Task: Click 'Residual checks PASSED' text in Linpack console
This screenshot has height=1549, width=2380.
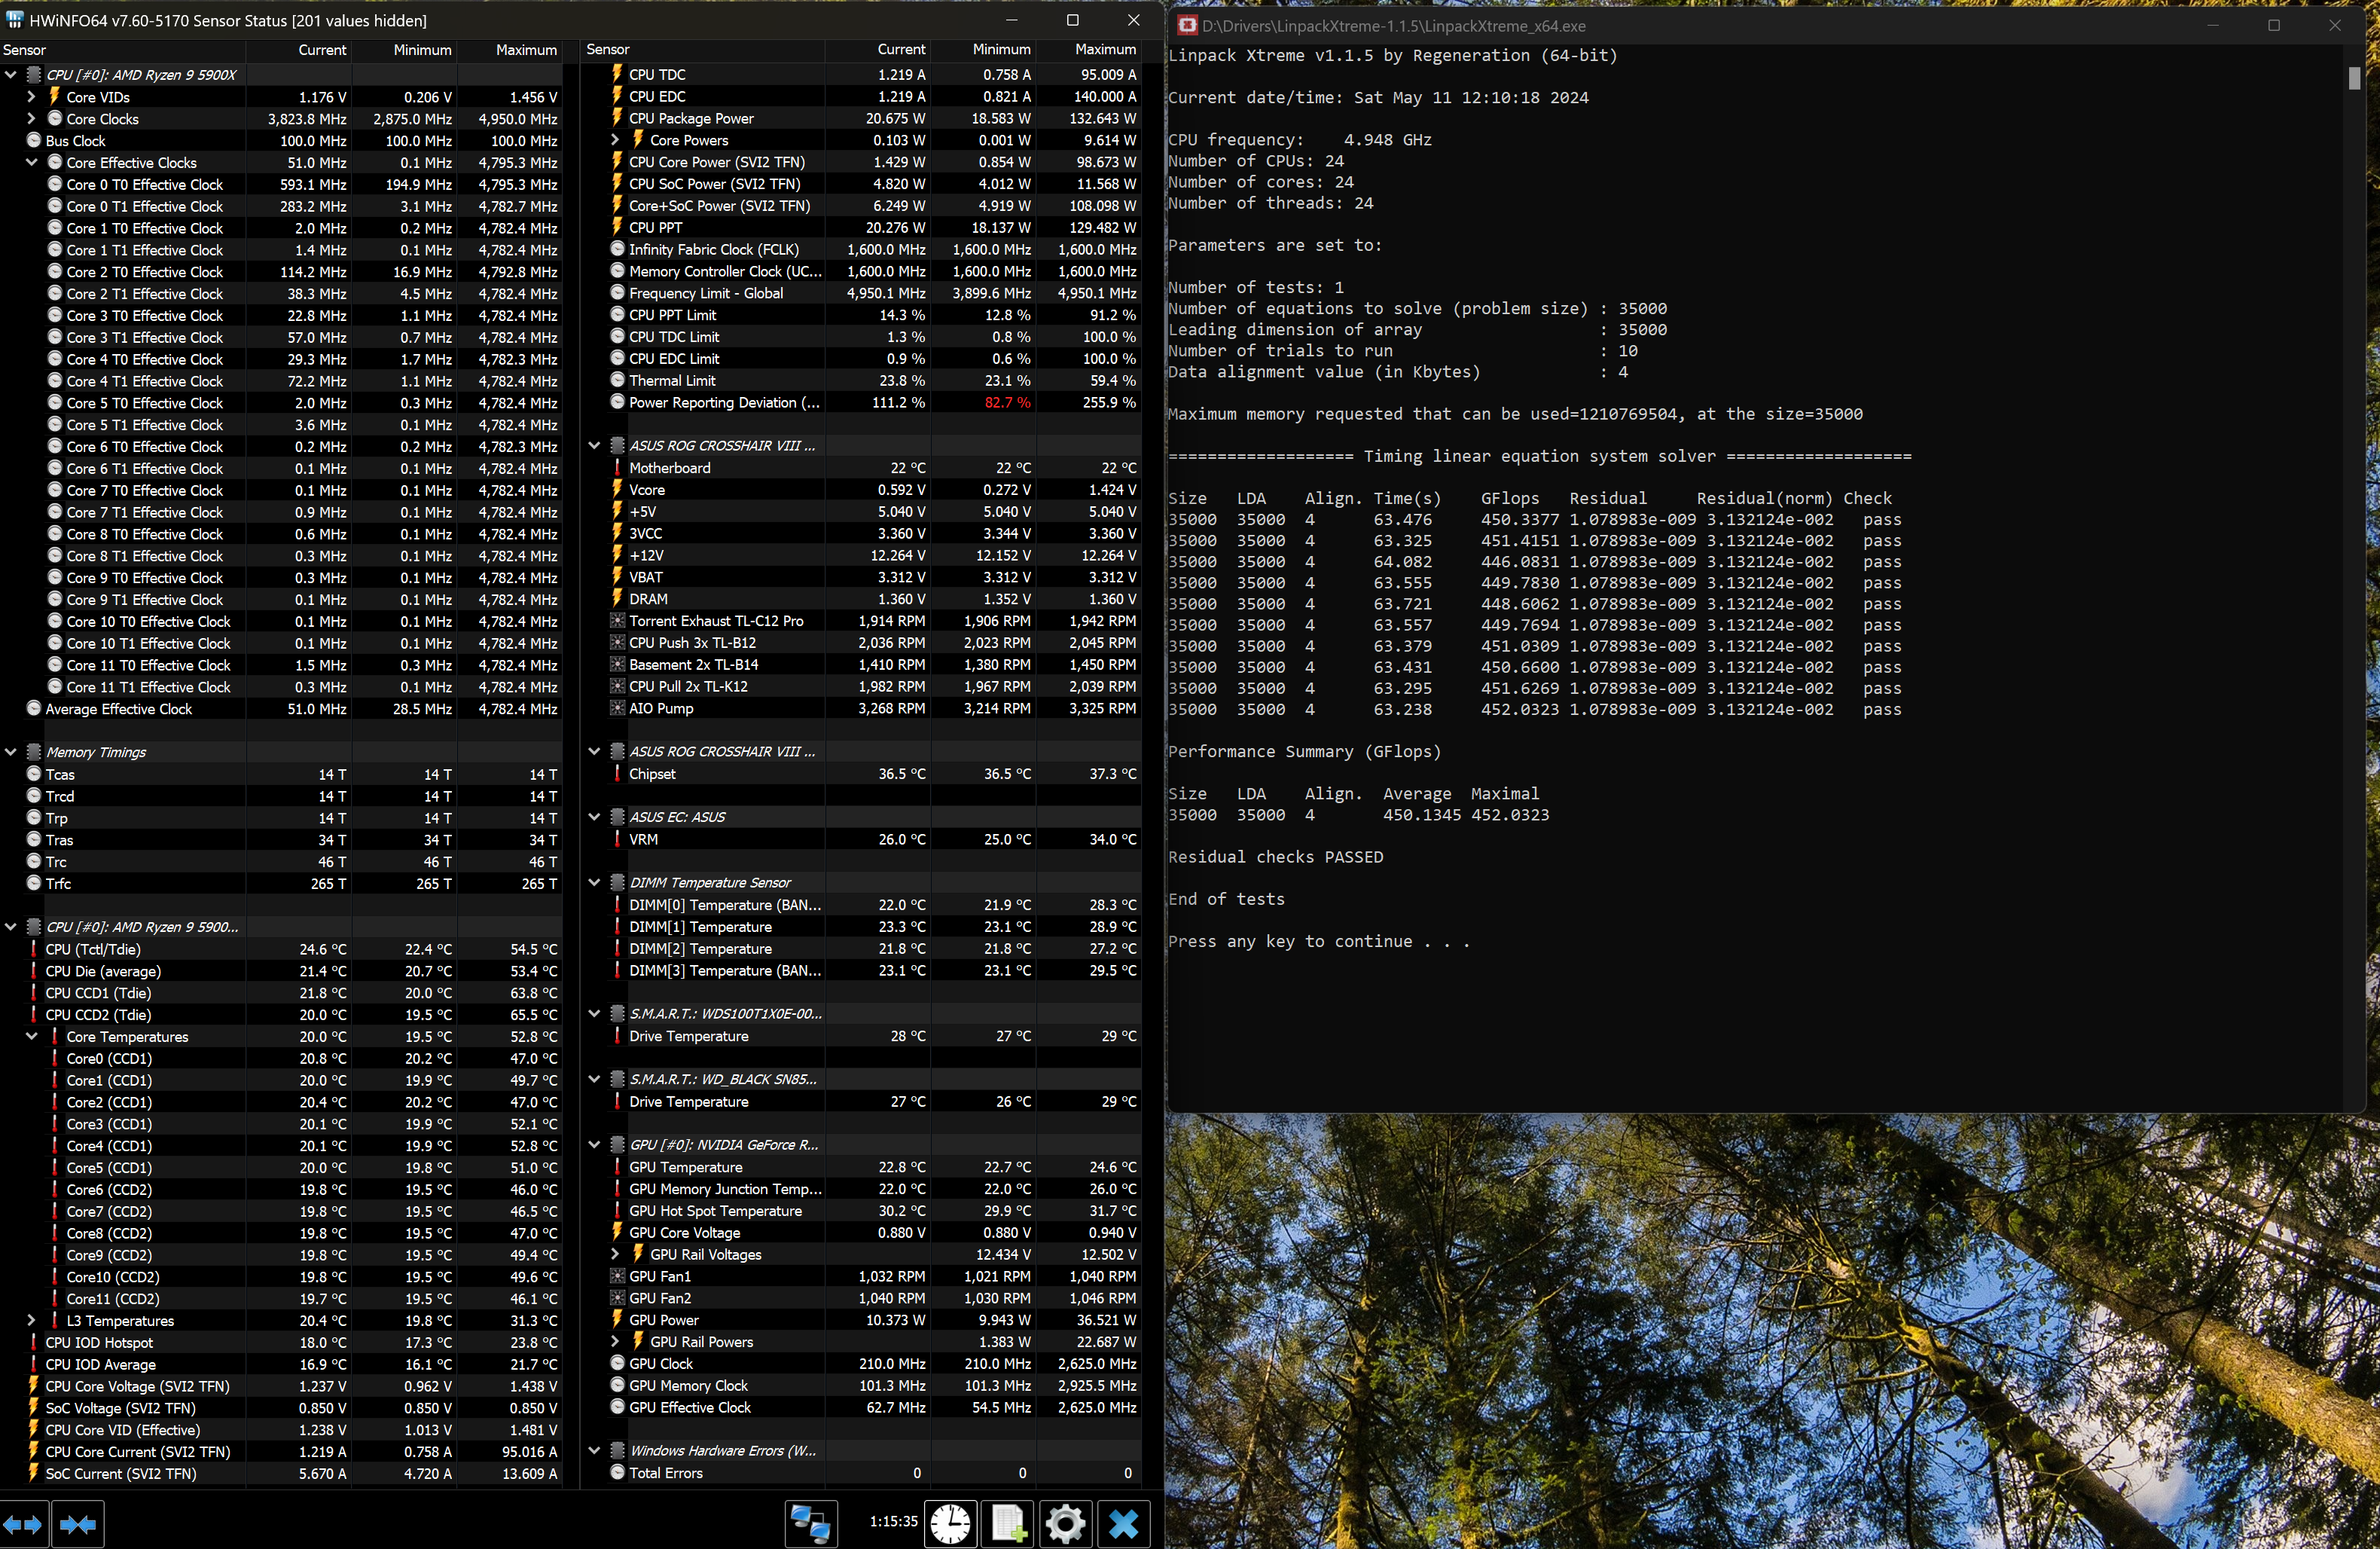Action: [1276, 857]
